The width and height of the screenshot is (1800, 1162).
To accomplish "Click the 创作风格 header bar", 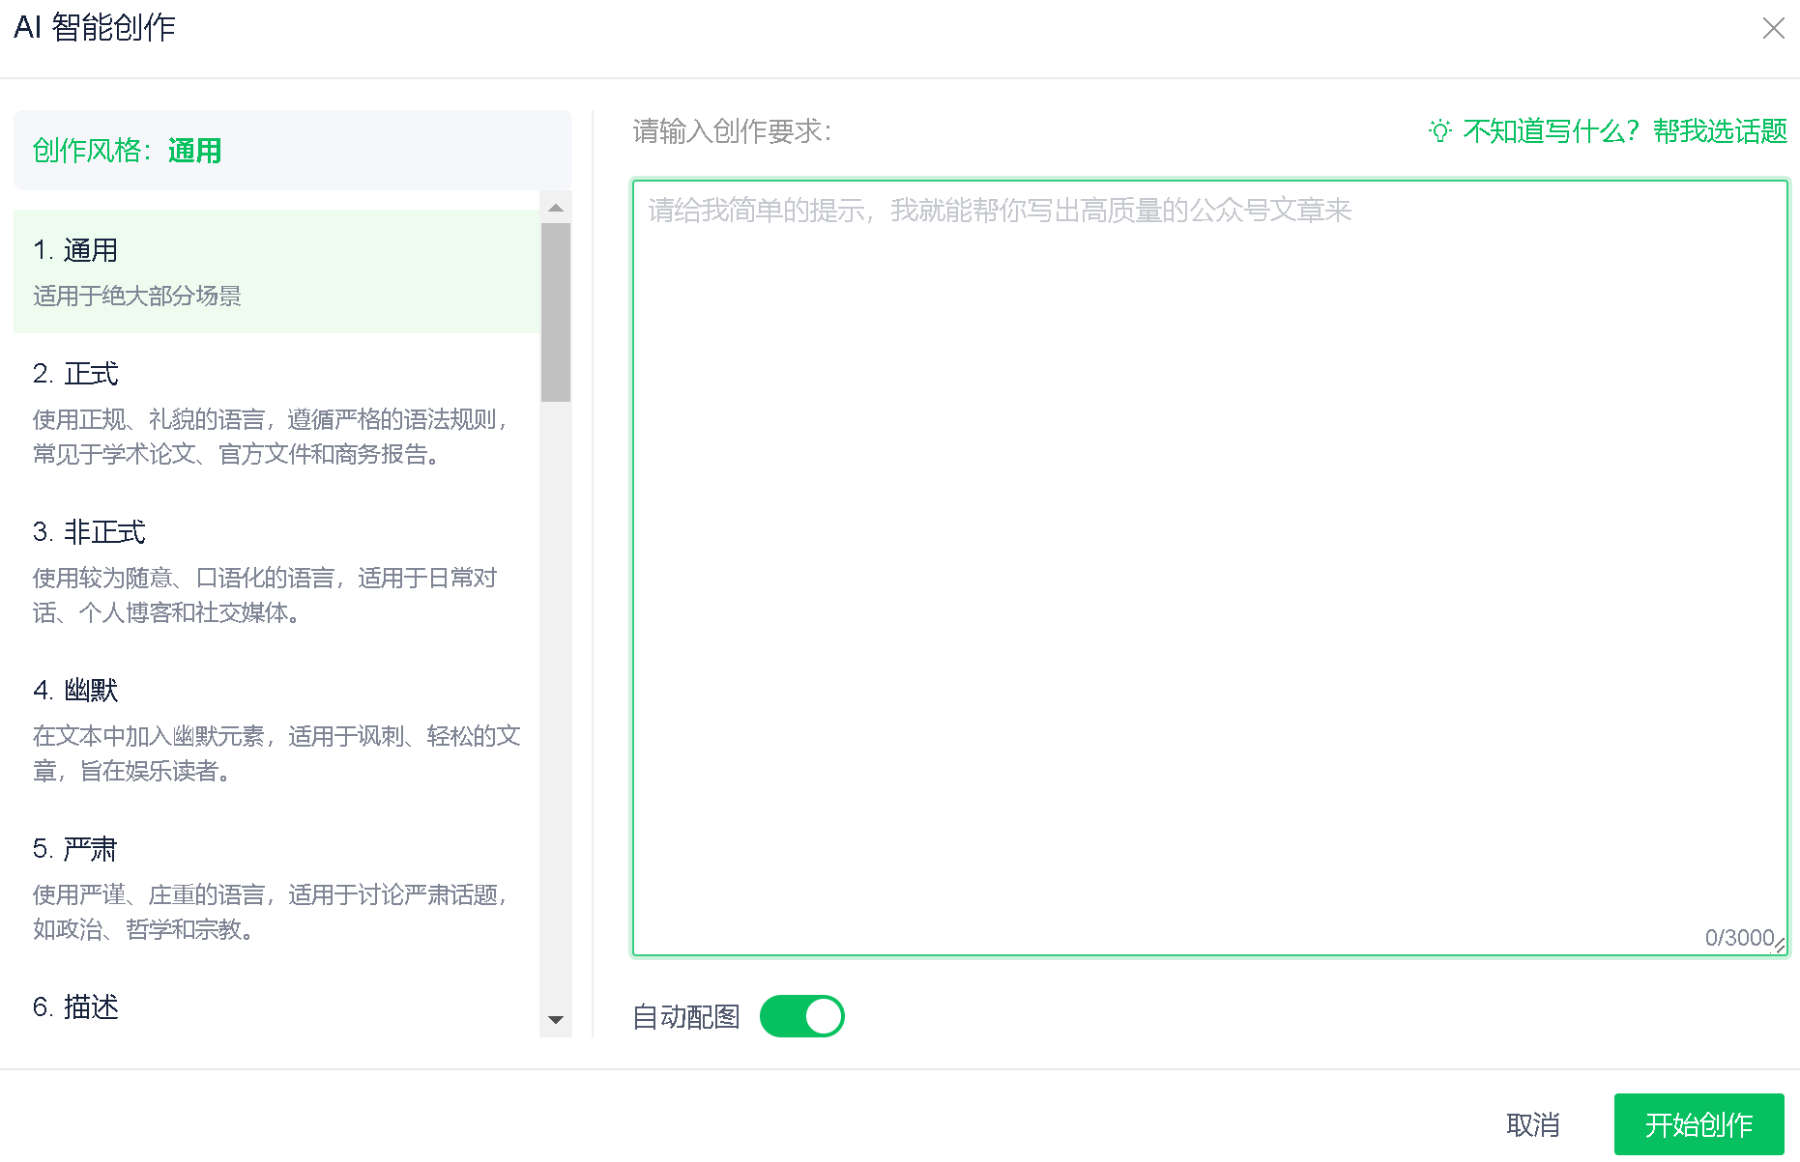I will click(x=292, y=151).
